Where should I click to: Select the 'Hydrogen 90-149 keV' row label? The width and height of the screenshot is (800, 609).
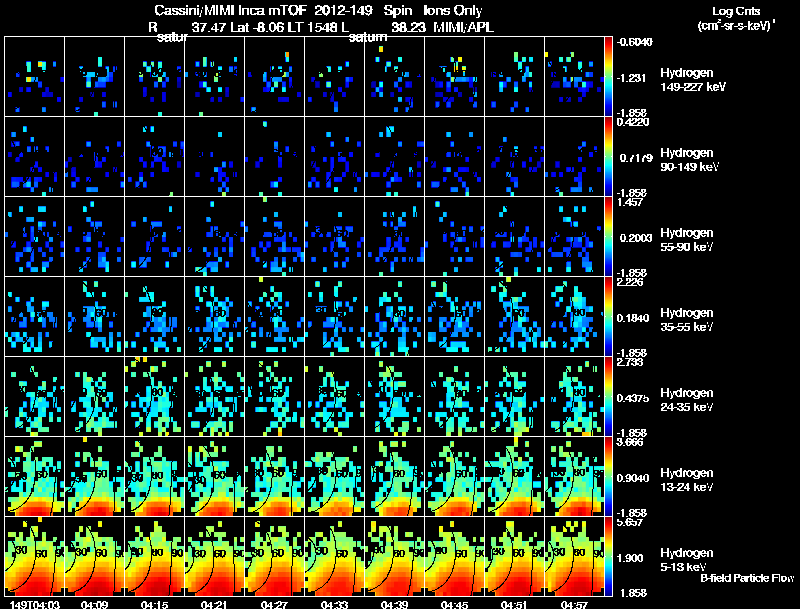690,160
